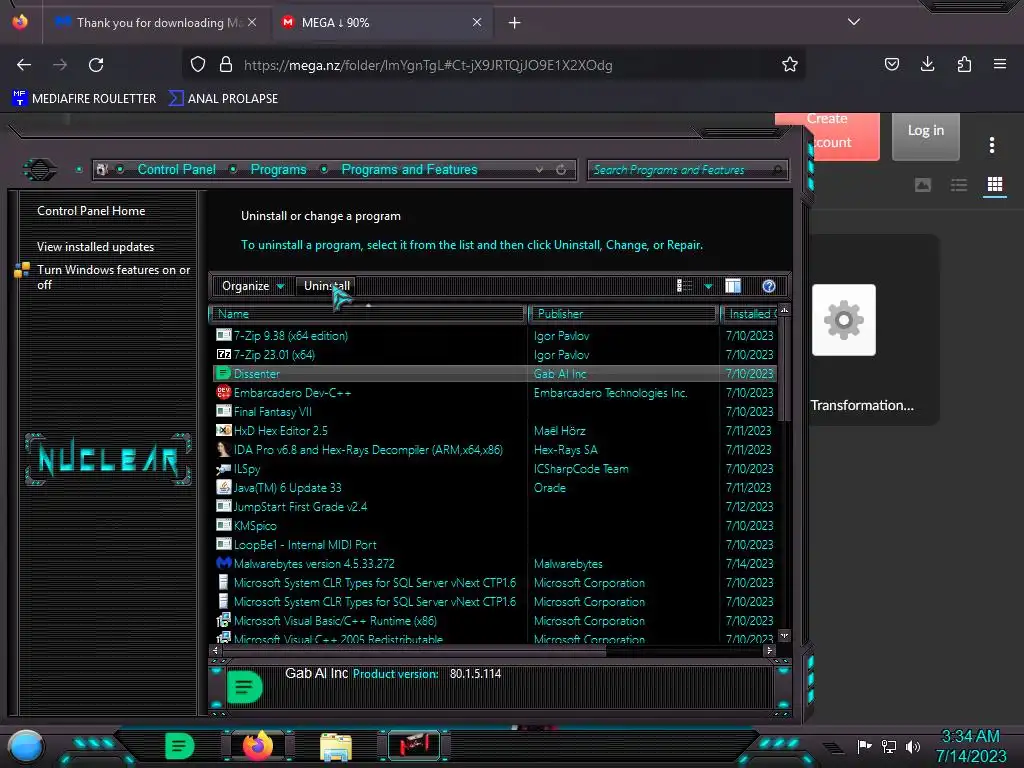The height and width of the screenshot is (768, 1024).
Task: Open the Windows Start orb
Action: 25,746
